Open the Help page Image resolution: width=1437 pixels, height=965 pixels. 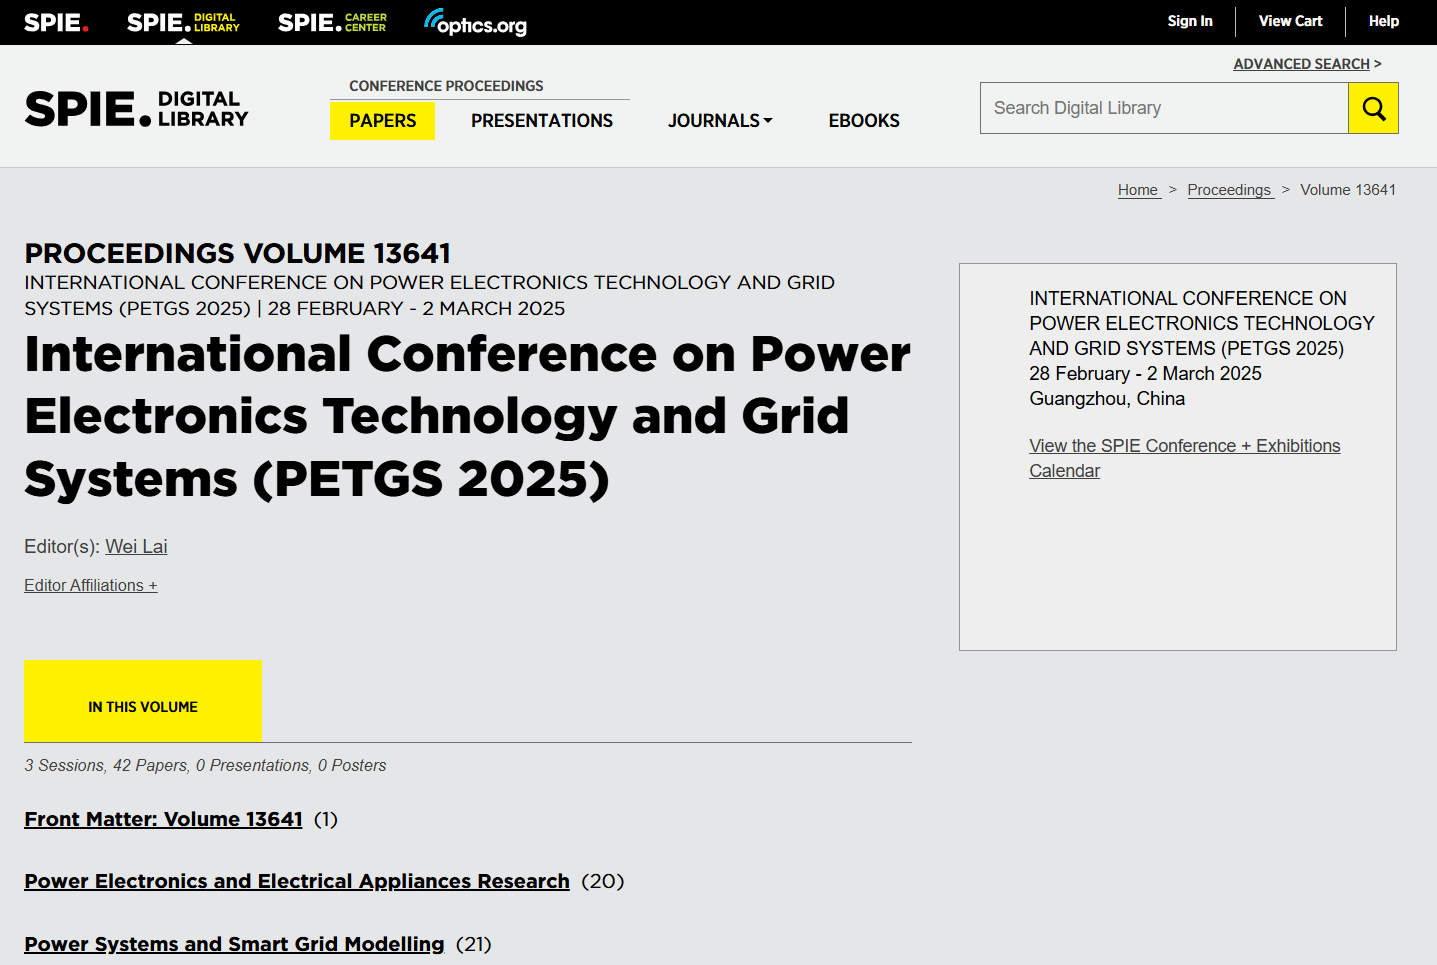click(1384, 21)
